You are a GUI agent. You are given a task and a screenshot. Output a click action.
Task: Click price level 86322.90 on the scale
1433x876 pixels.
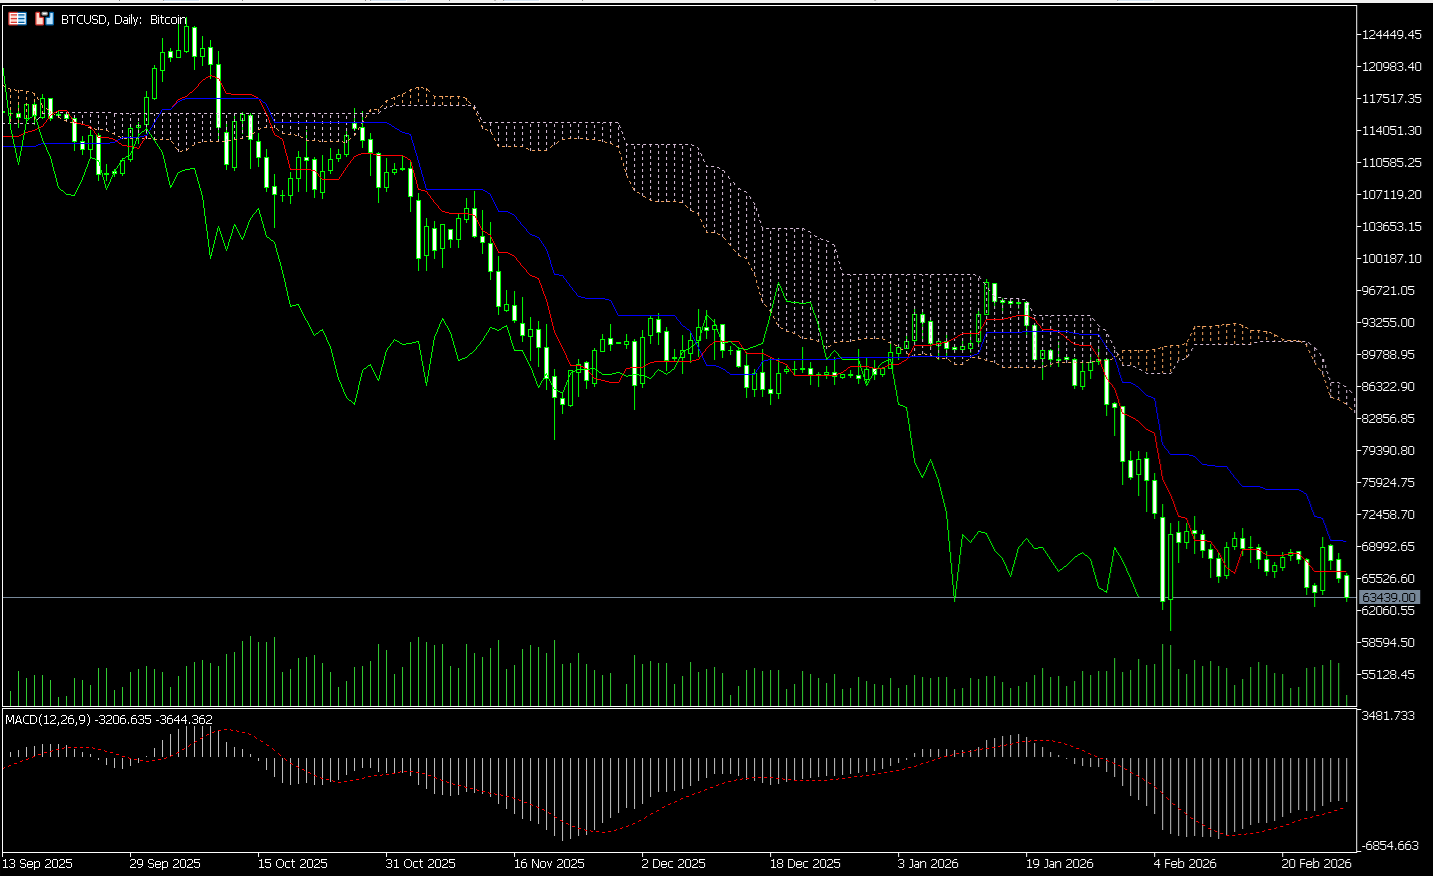point(1388,387)
